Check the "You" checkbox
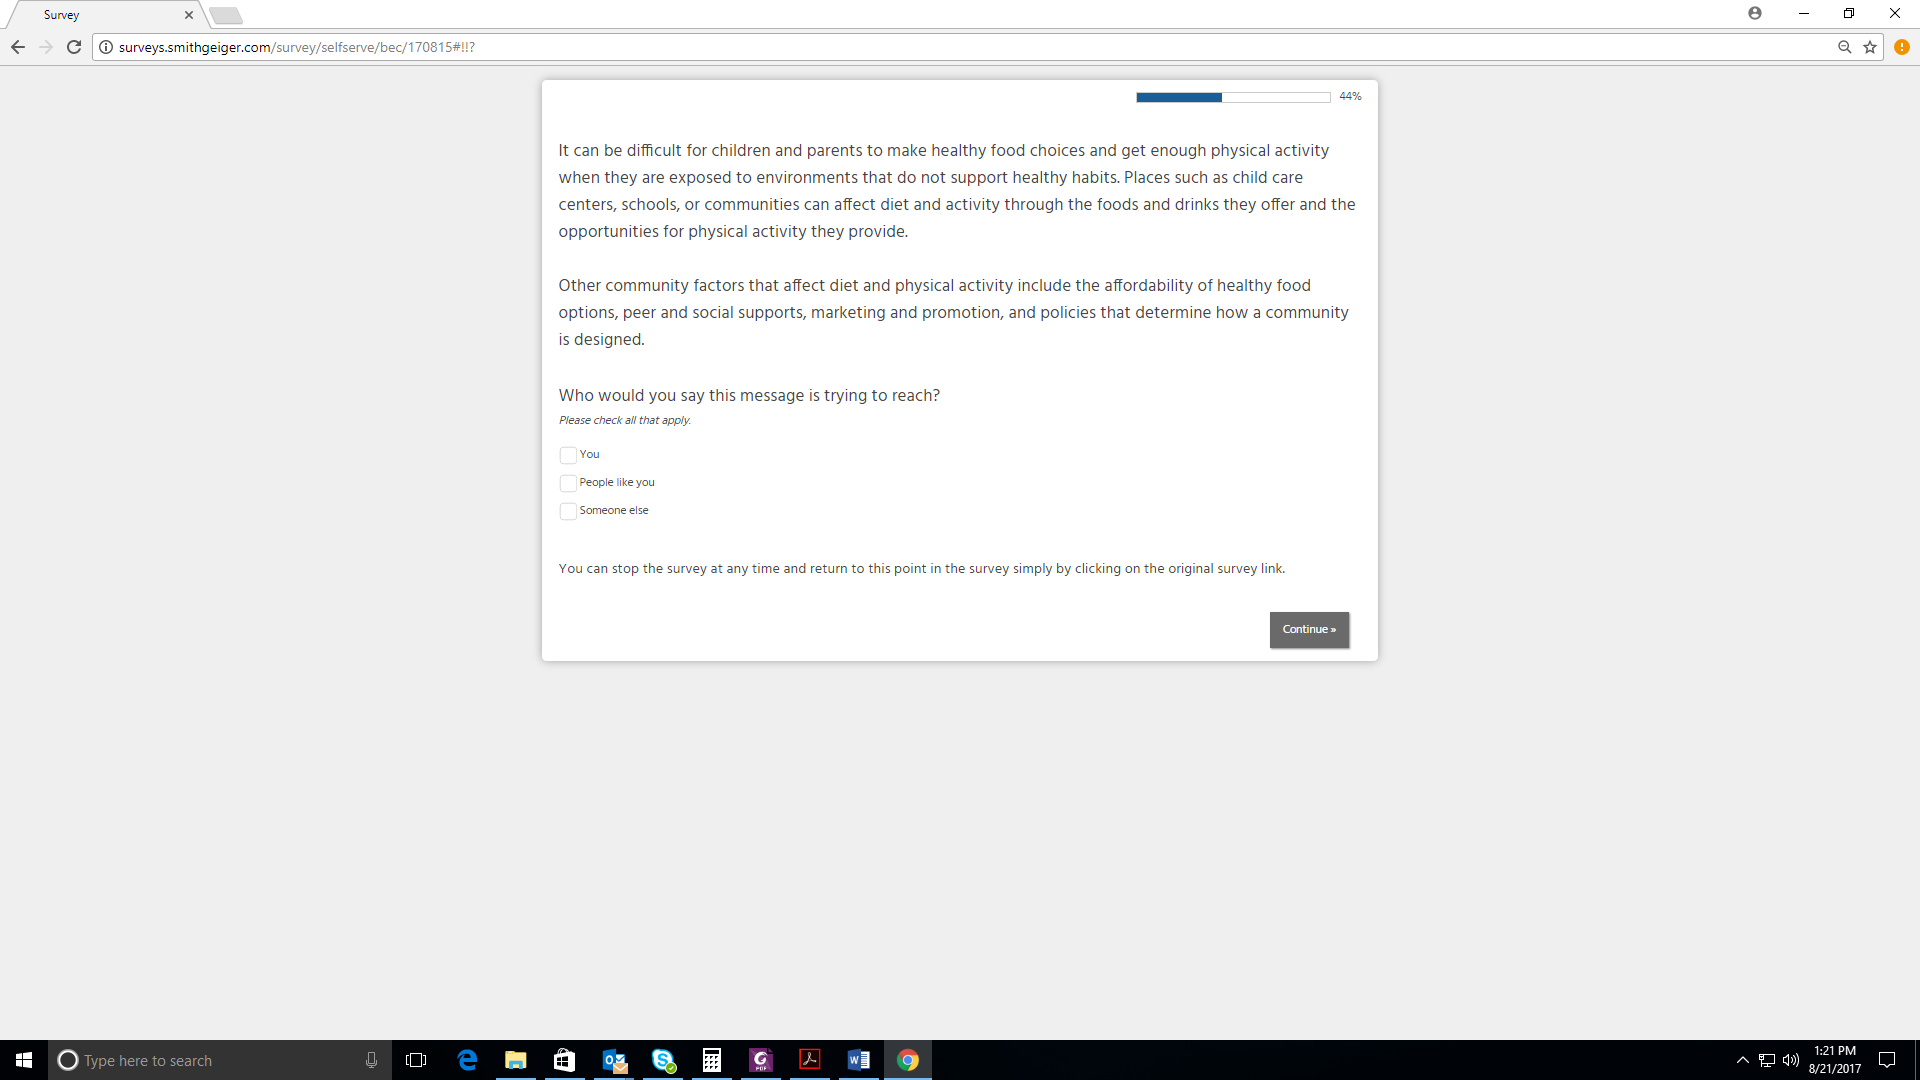The width and height of the screenshot is (1920, 1080). (x=568, y=455)
